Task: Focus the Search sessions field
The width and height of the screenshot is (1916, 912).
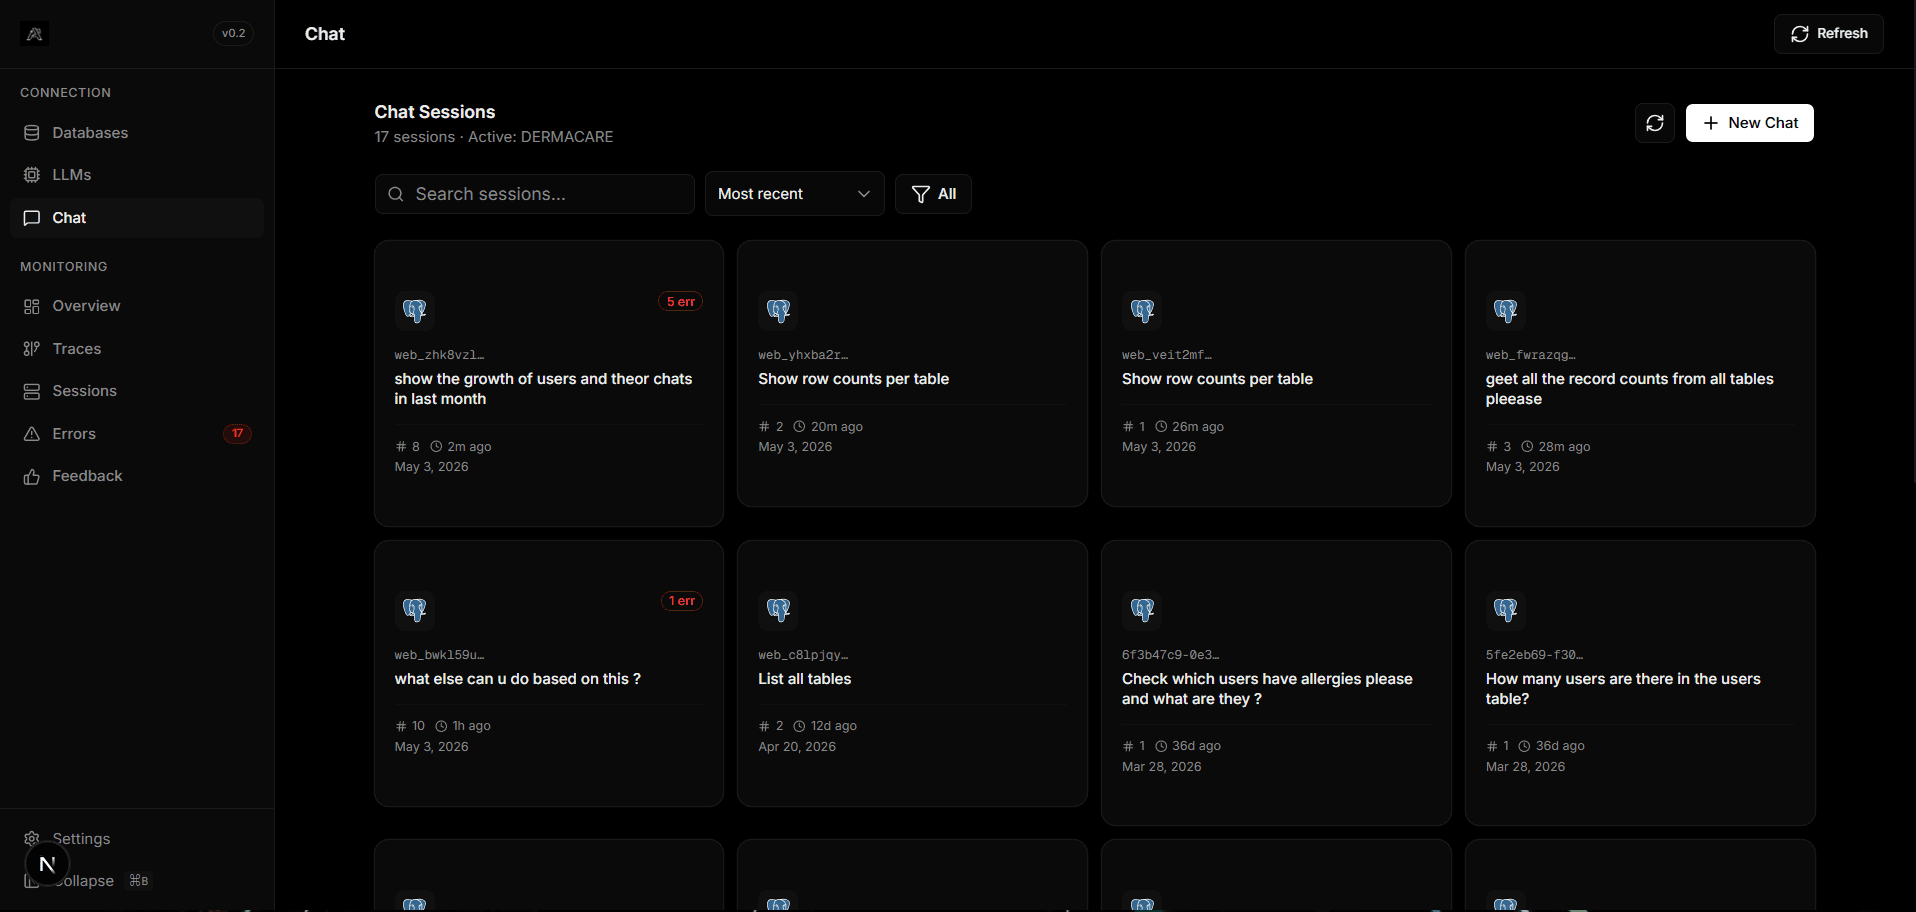Action: pos(535,194)
